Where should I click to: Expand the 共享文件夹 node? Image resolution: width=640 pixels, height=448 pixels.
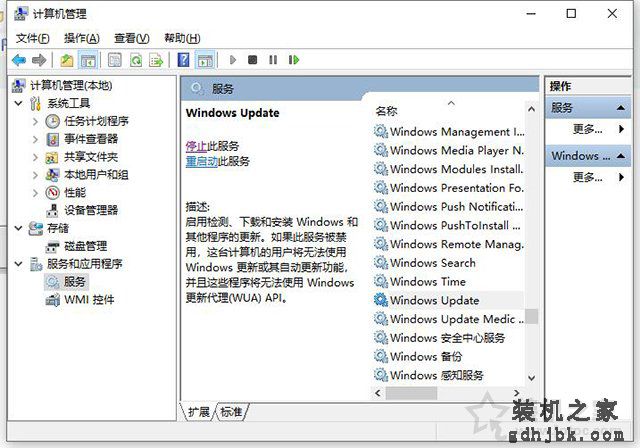[36, 157]
